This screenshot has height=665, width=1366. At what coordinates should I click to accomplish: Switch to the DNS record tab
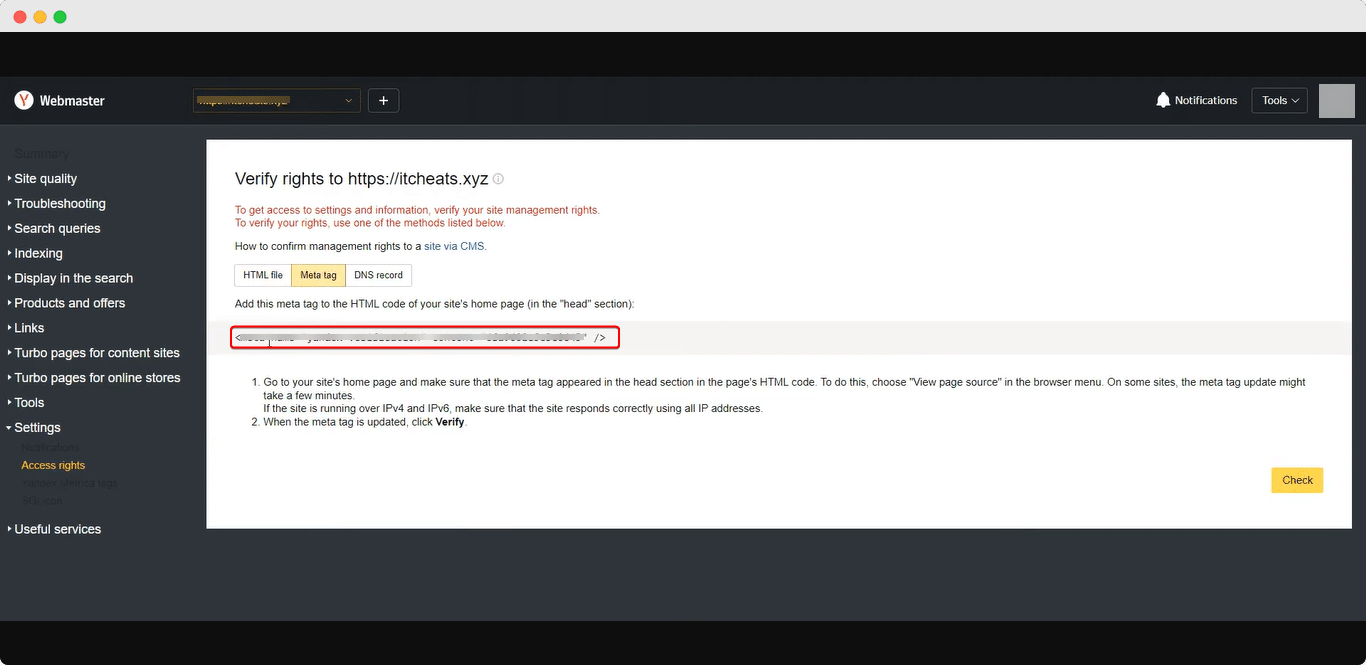point(378,275)
